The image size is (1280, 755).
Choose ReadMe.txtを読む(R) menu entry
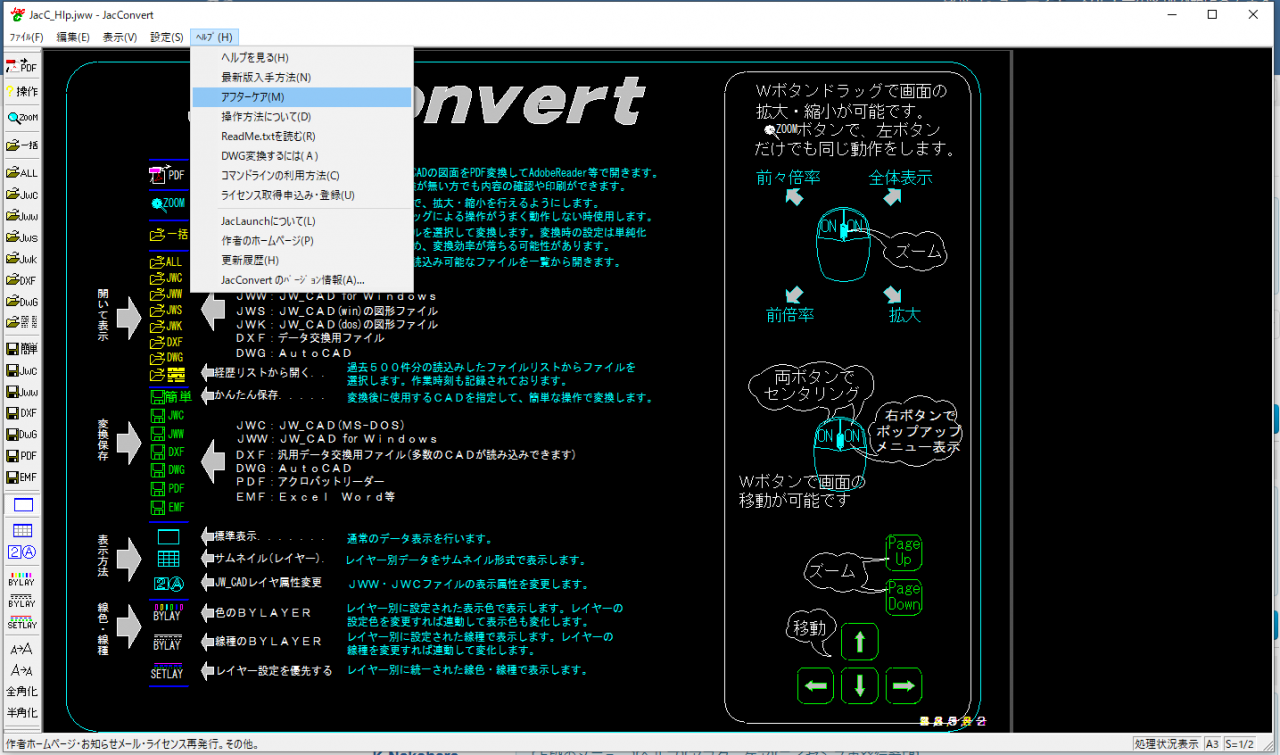(268, 136)
